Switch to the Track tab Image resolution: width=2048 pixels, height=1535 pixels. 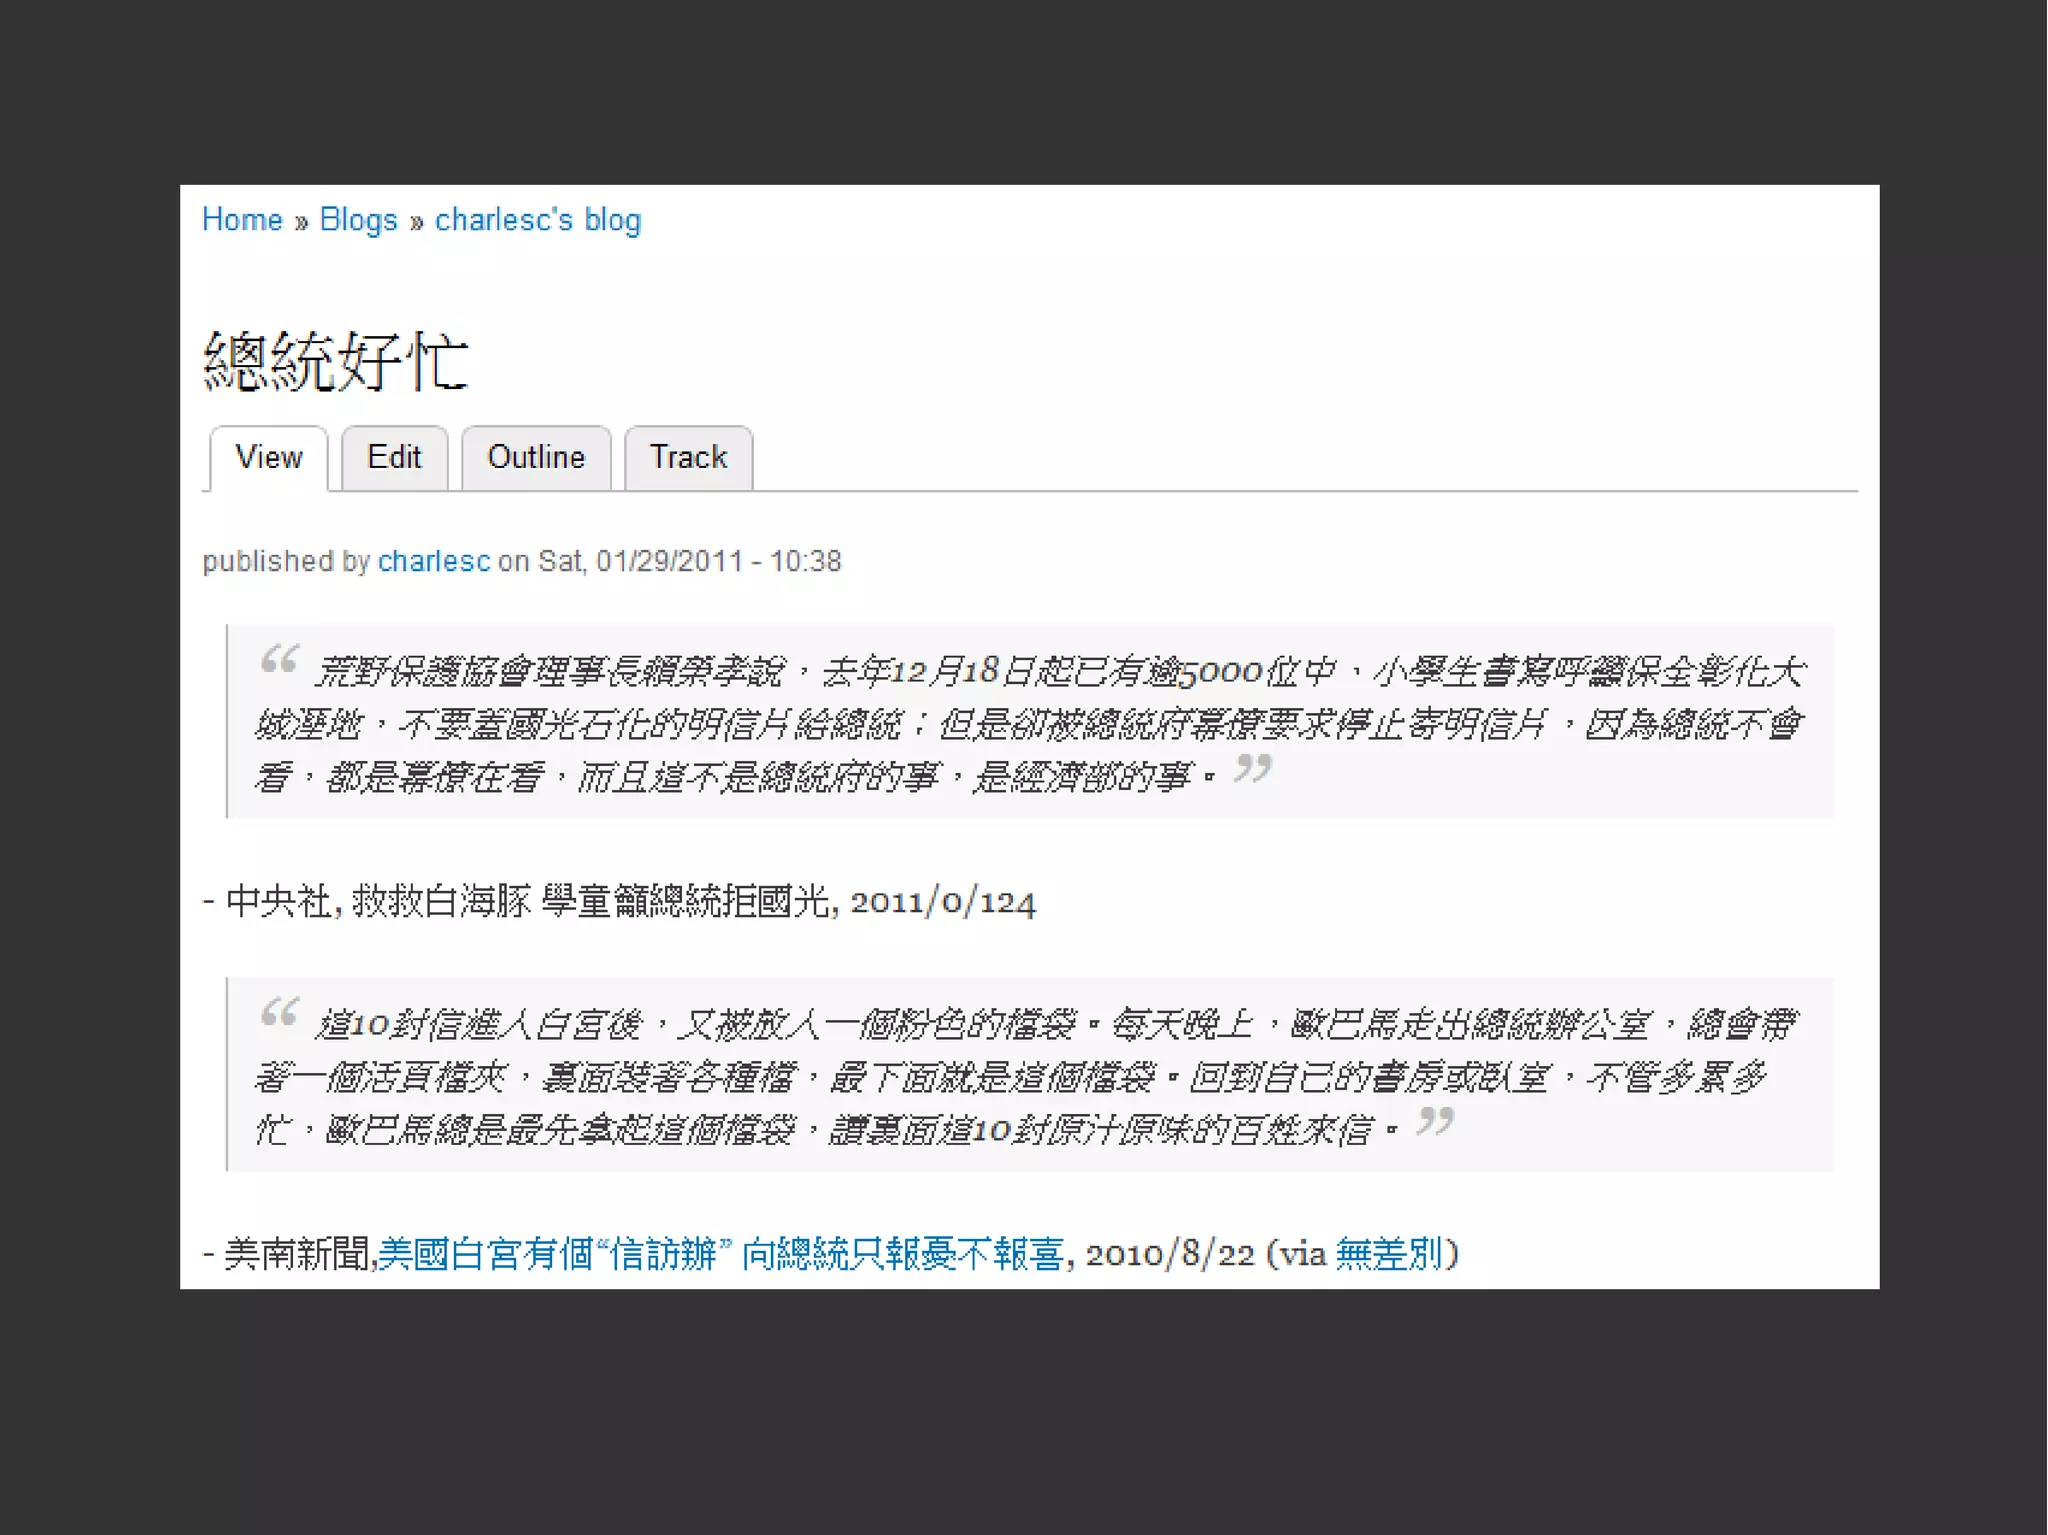pos(688,458)
